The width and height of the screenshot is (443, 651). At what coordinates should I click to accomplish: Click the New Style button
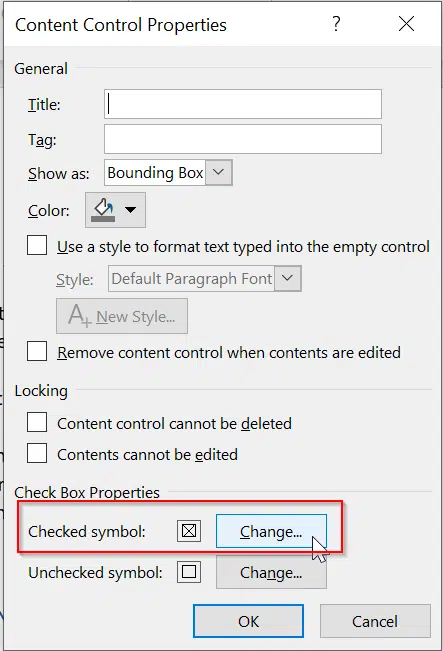(122, 316)
